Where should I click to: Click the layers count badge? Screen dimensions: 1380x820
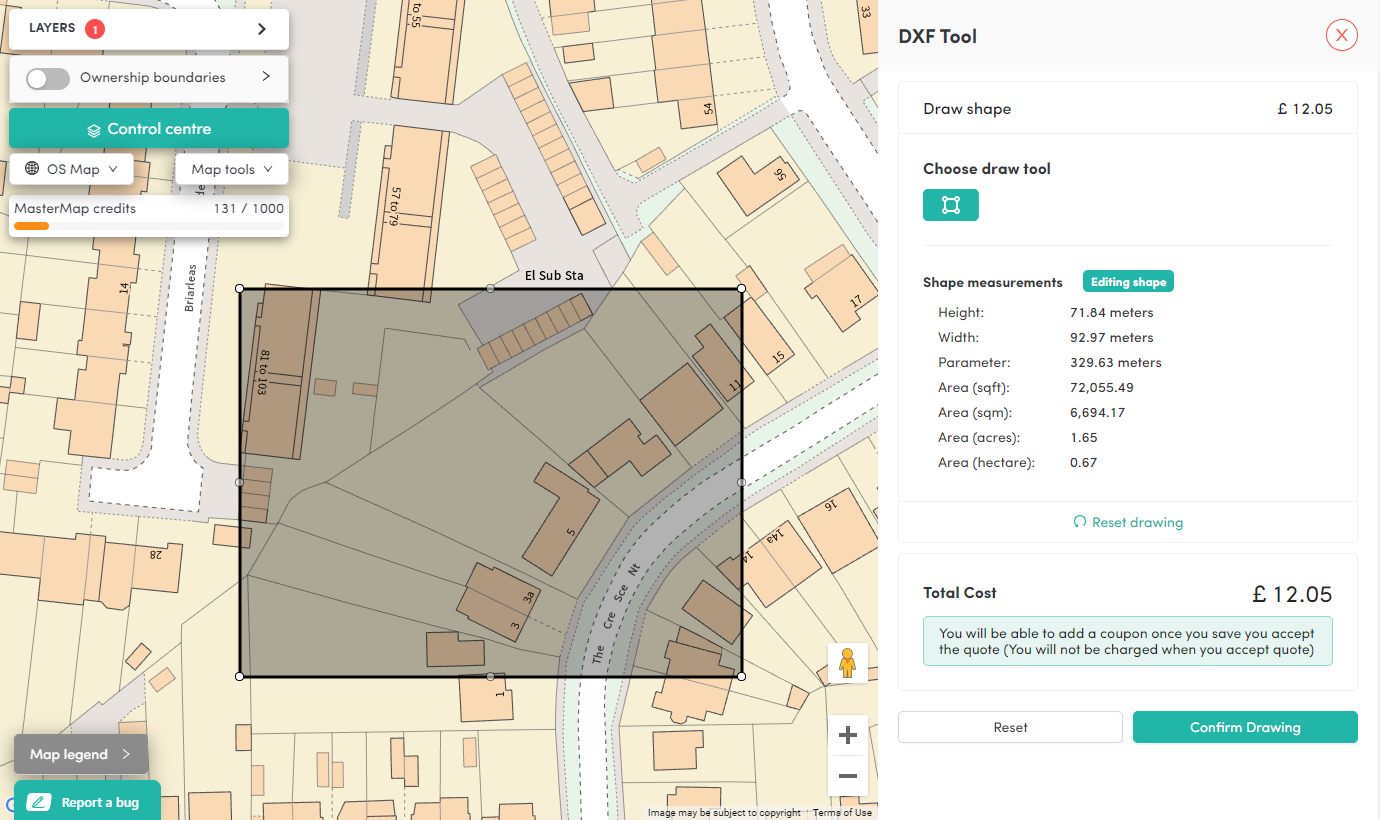click(x=95, y=29)
